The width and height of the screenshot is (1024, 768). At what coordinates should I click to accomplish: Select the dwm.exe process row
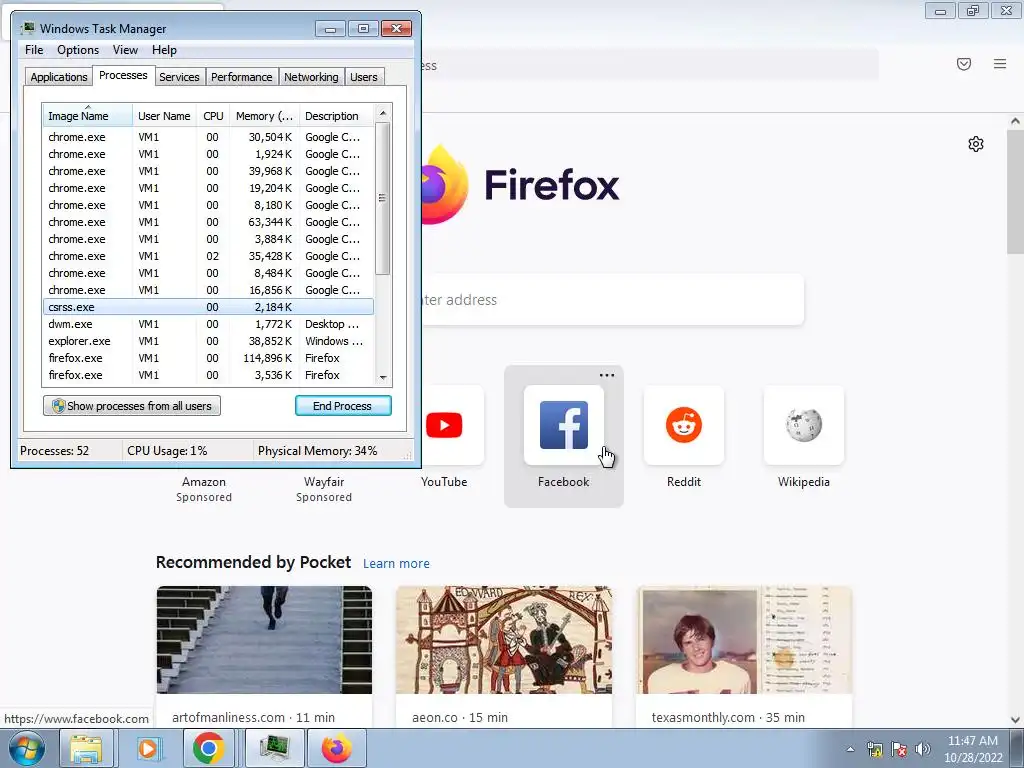[x=208, y=324]
